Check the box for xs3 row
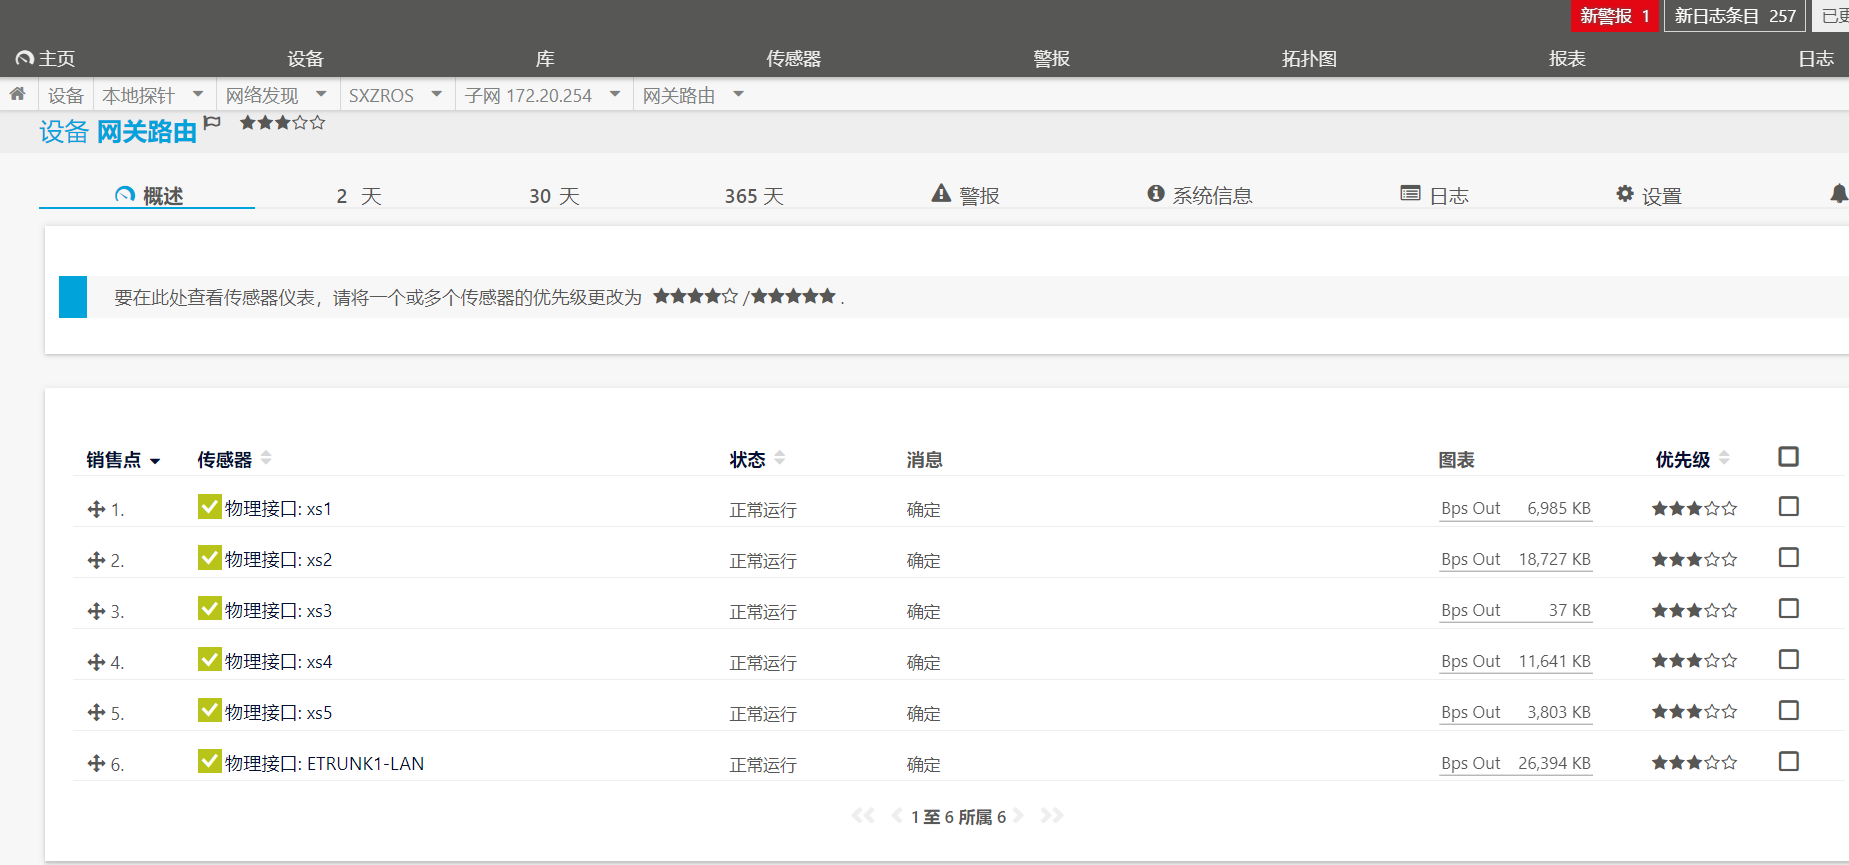The height and width of the screenshot is (865, 1849). (1789, 609)
